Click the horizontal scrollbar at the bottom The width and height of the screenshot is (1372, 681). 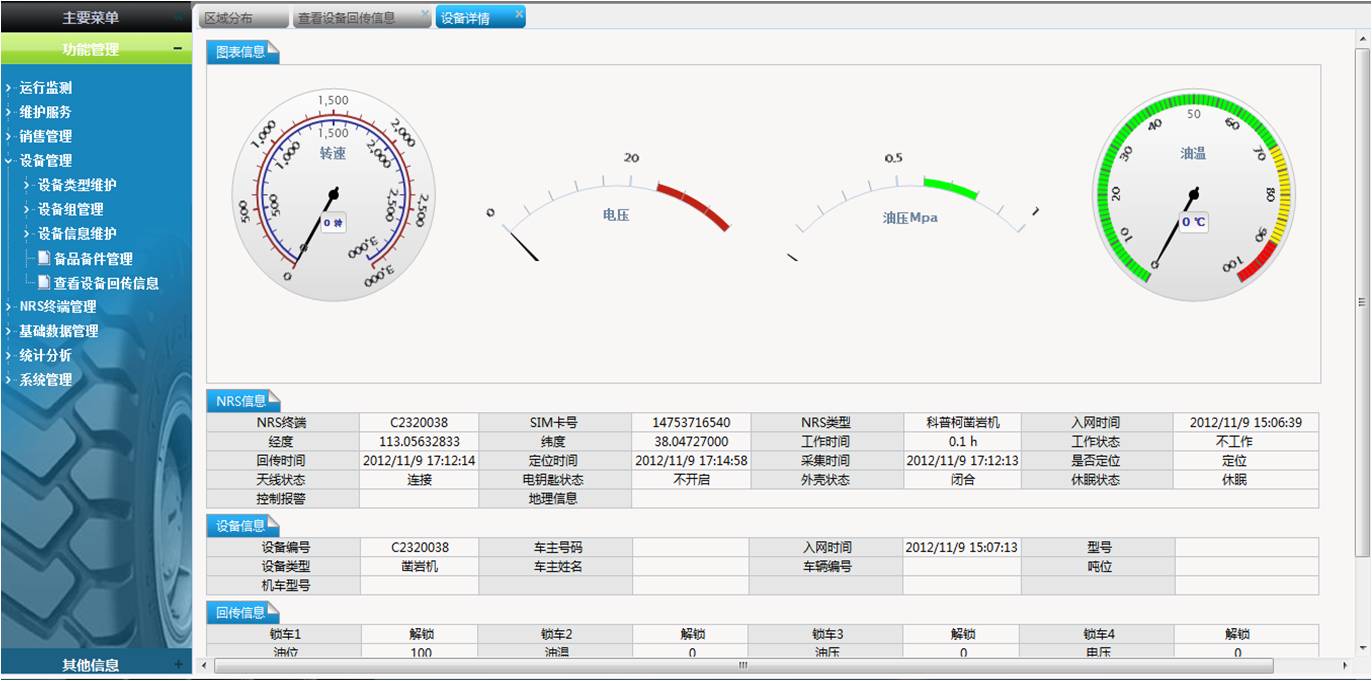[742, 665]
